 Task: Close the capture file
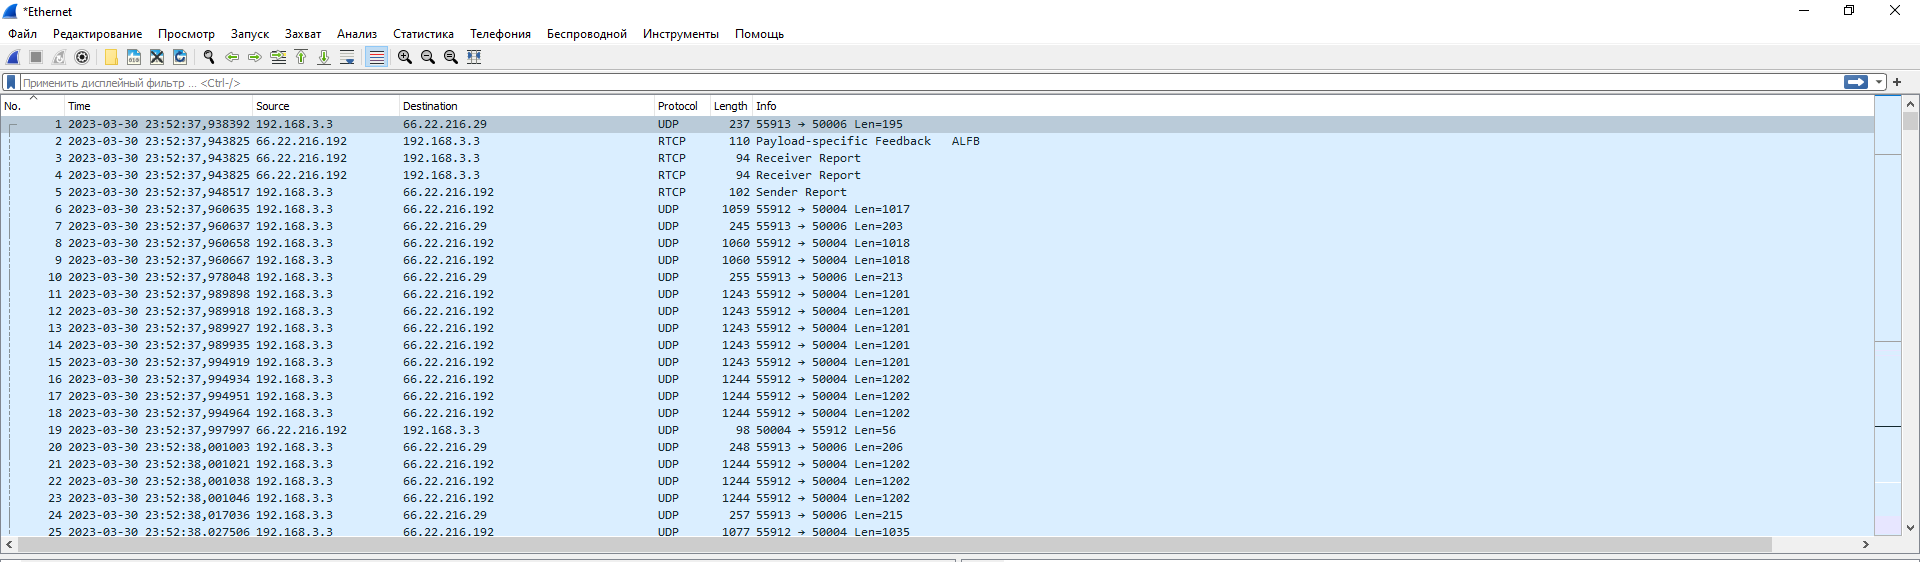point(157,57)
